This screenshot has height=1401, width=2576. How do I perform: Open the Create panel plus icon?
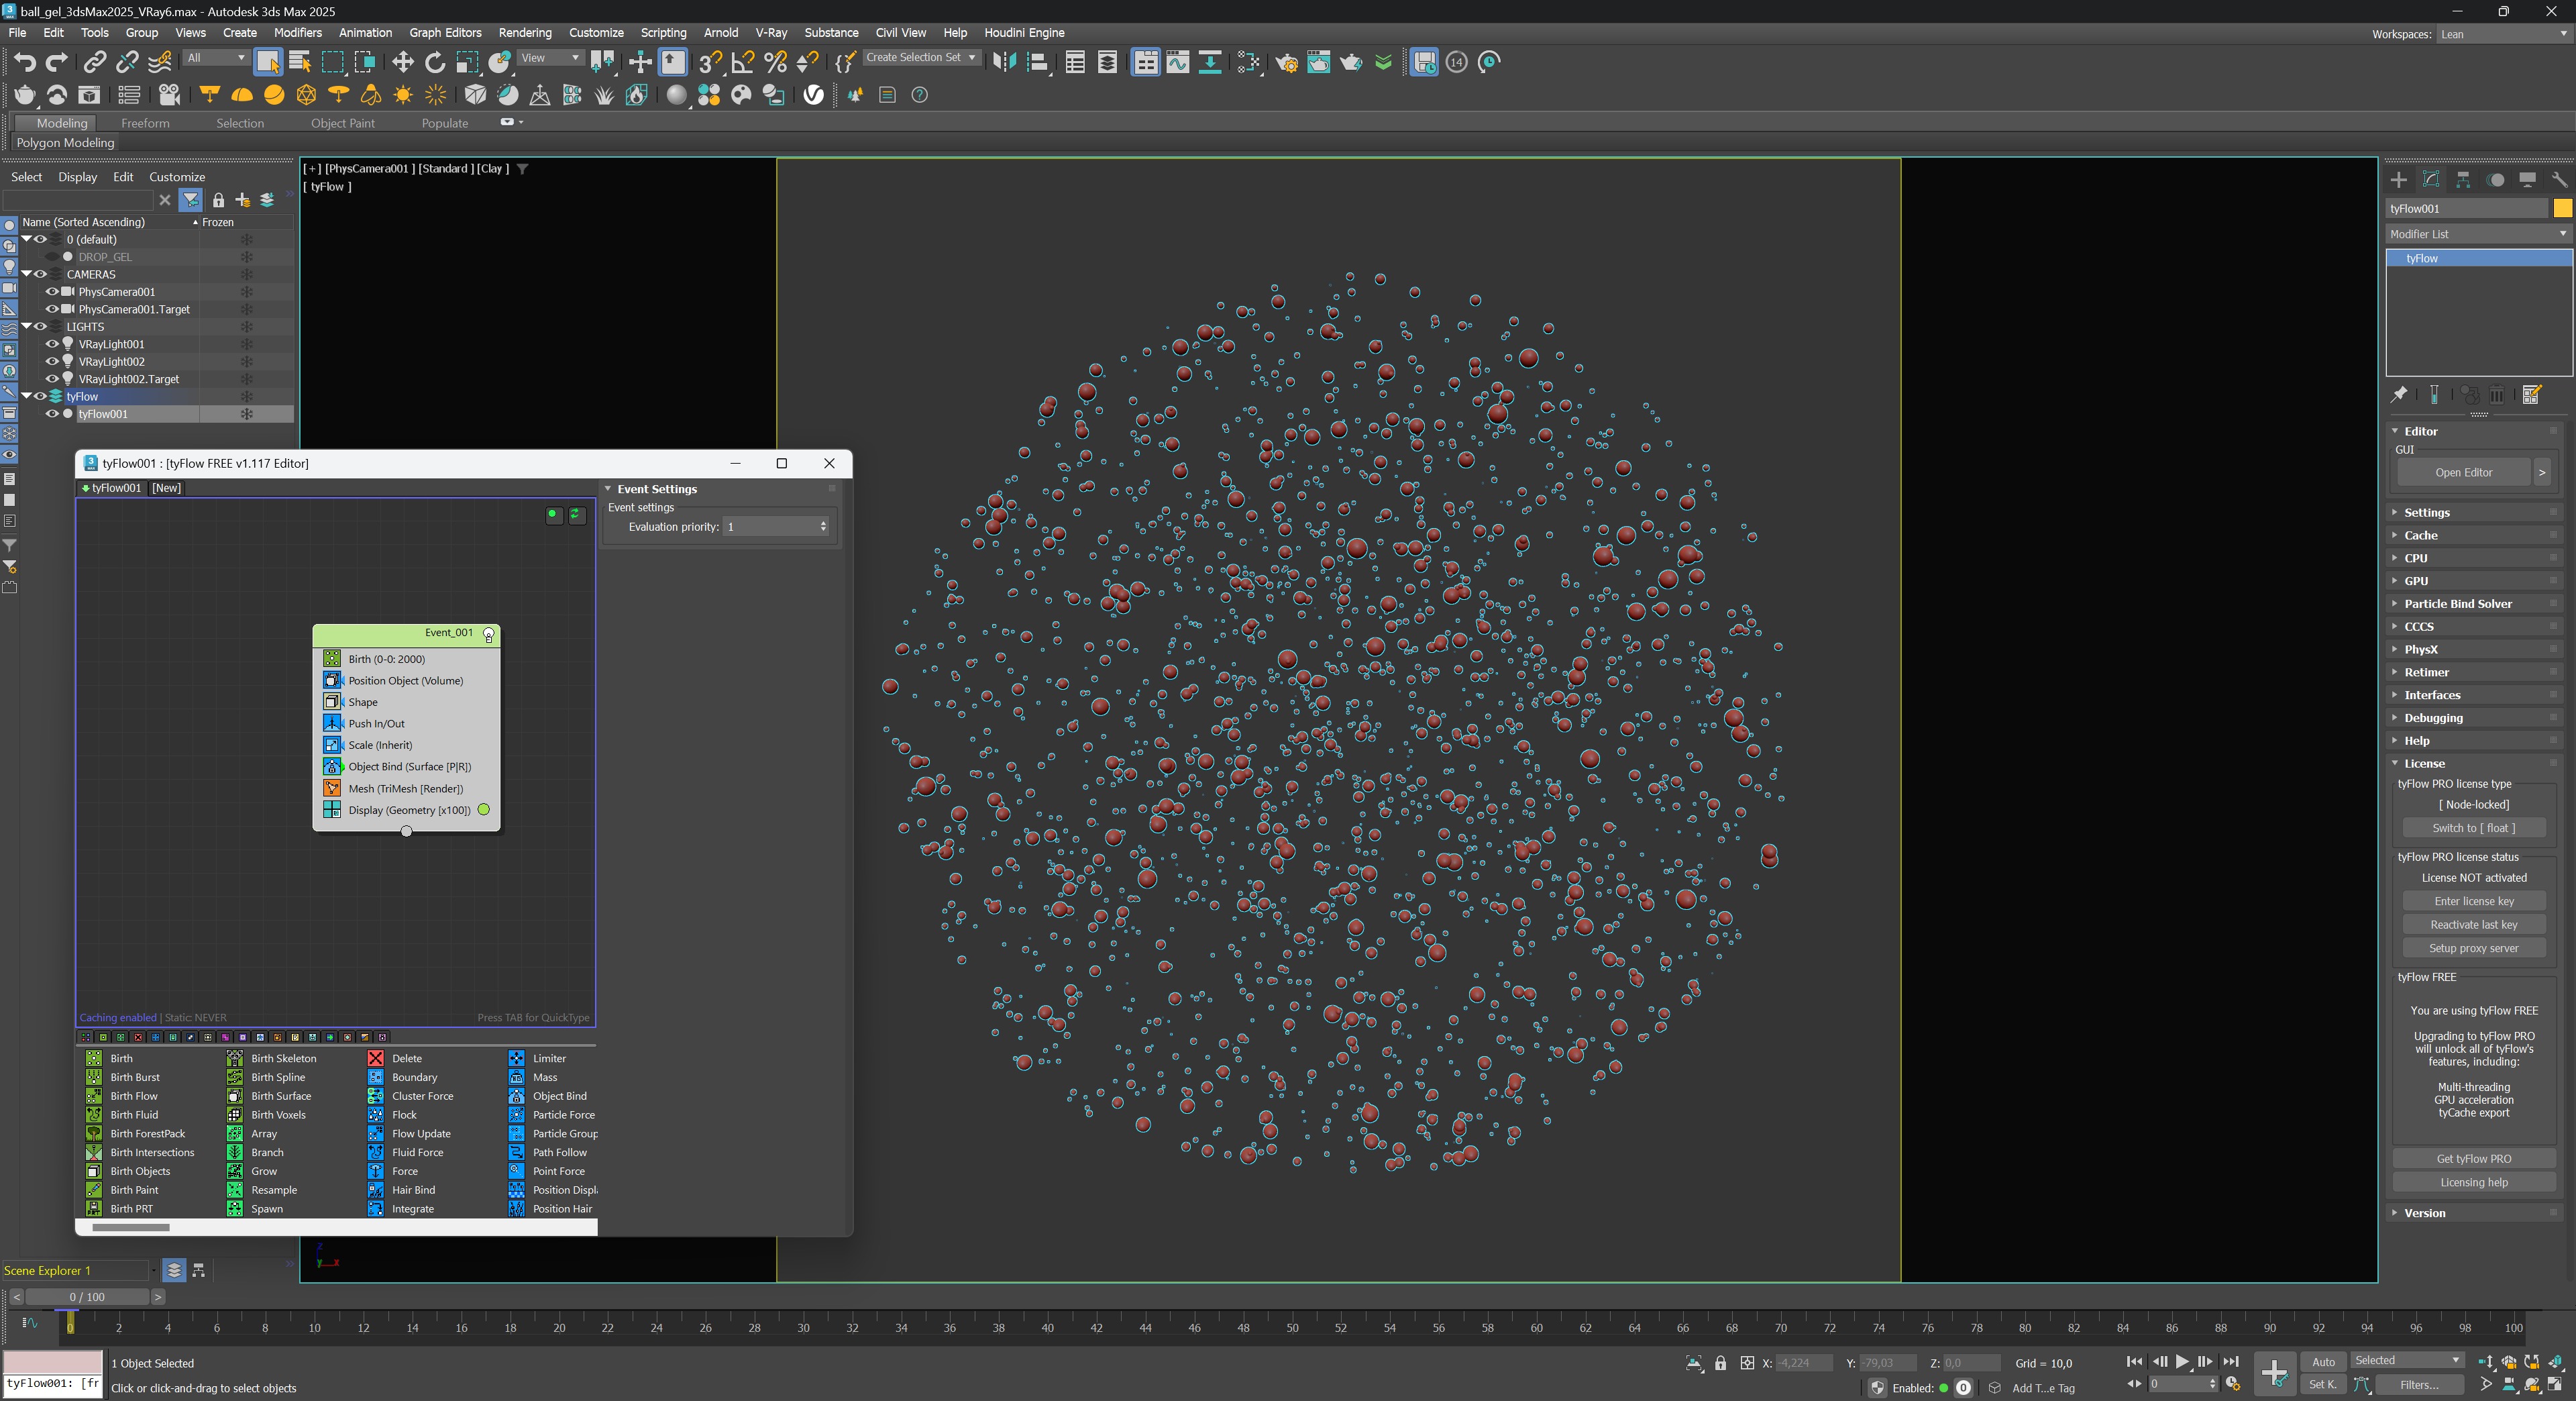click(x=2399, y=179)
